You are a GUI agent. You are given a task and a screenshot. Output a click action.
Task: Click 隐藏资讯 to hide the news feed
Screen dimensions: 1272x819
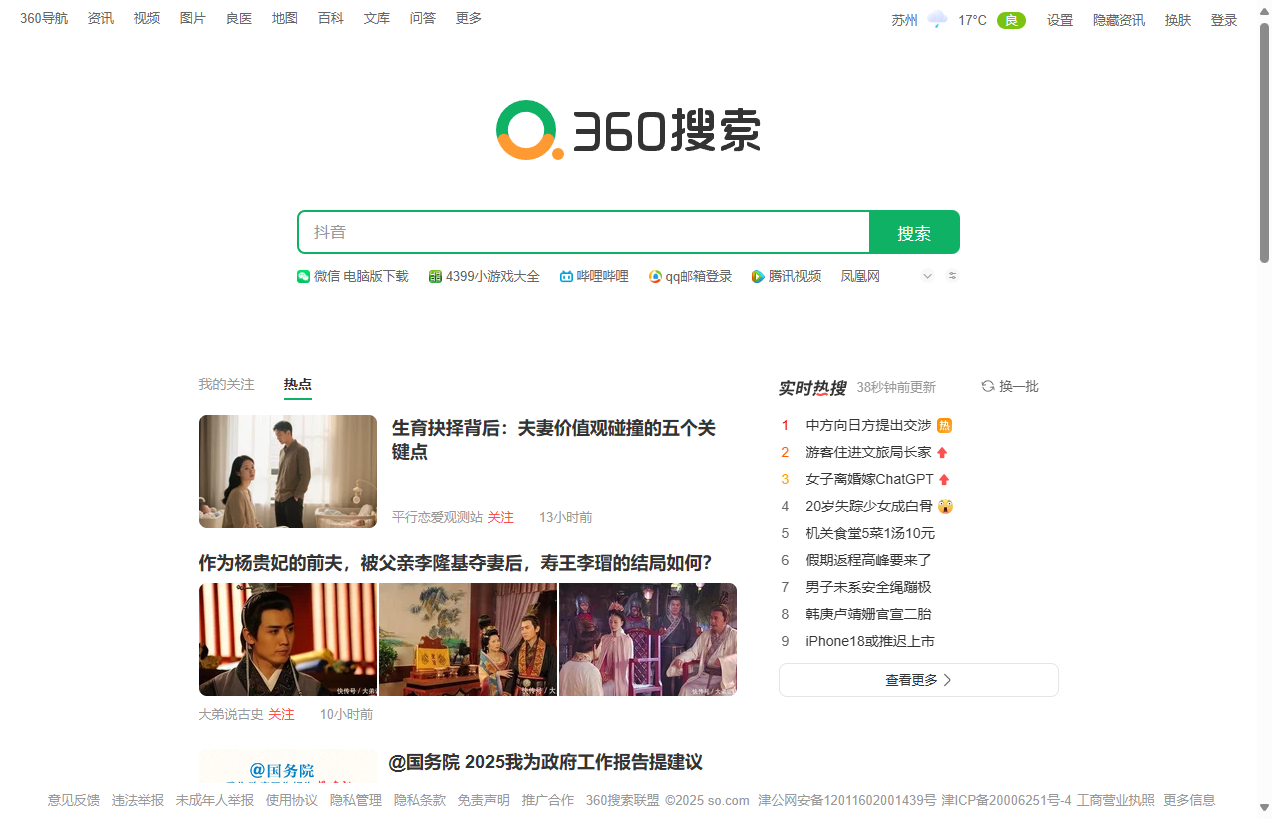click(1118, 19)
